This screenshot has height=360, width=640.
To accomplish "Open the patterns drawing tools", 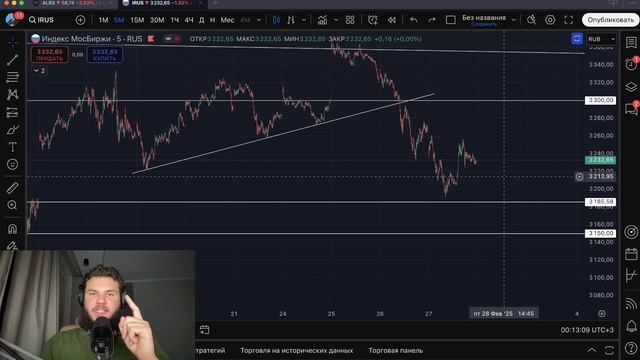I will tap(12, 95).
